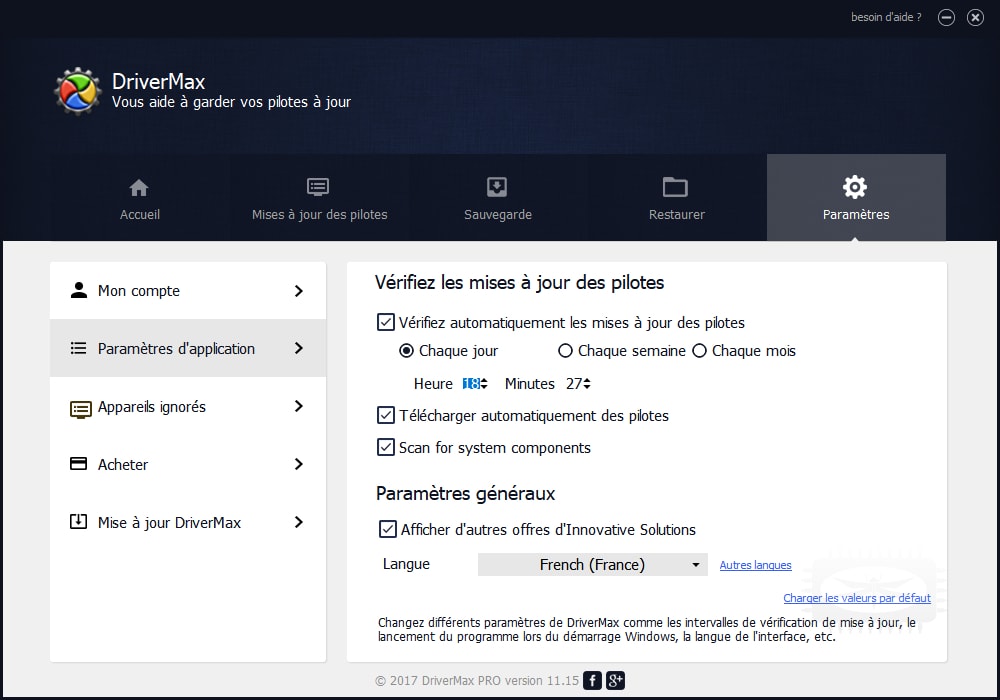Click the version text DriverMax PRO 11.15
Image resolution: width=1000 pixels, height=700 pixels.
pos(477,680)
